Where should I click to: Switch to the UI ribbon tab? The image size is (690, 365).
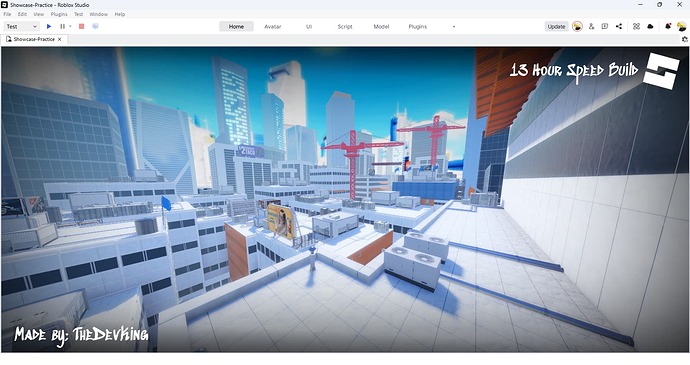tap(309, 26)
